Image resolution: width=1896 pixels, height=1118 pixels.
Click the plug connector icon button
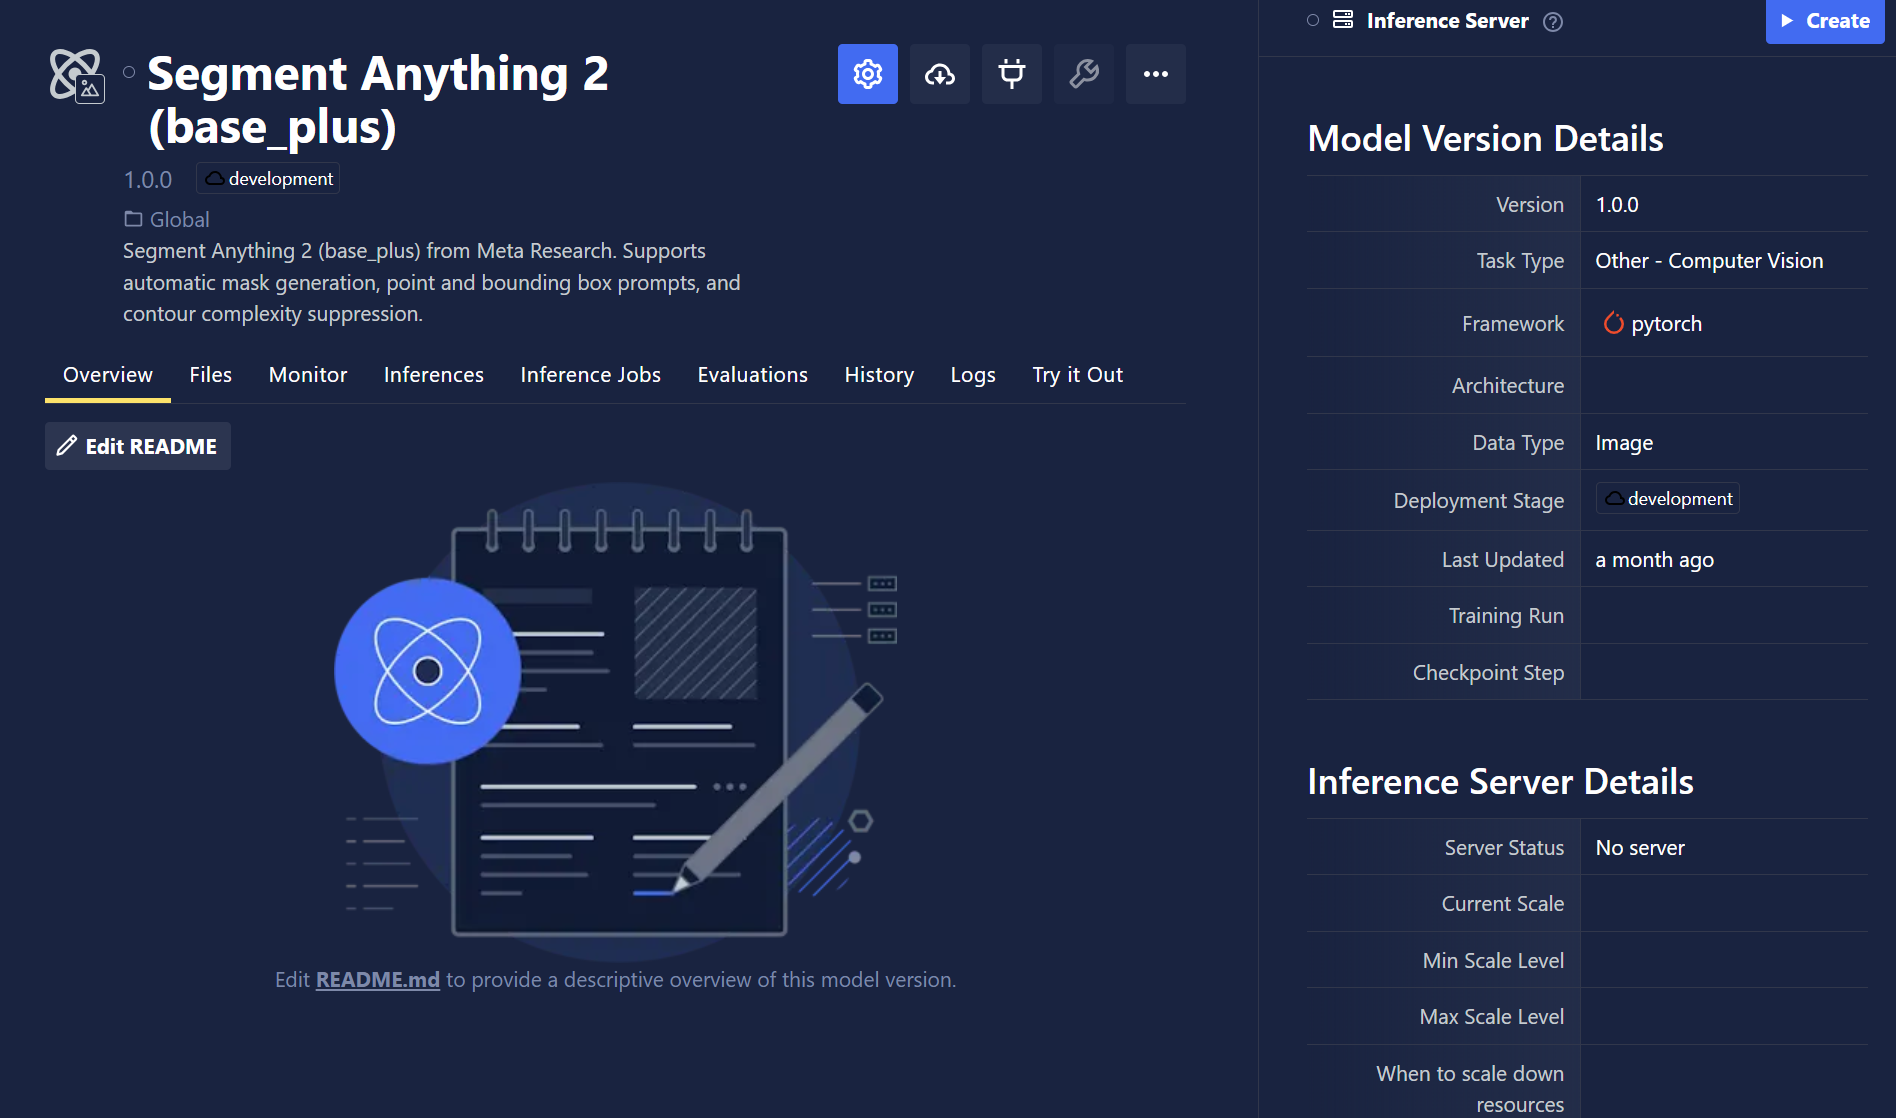(1011, 74)
